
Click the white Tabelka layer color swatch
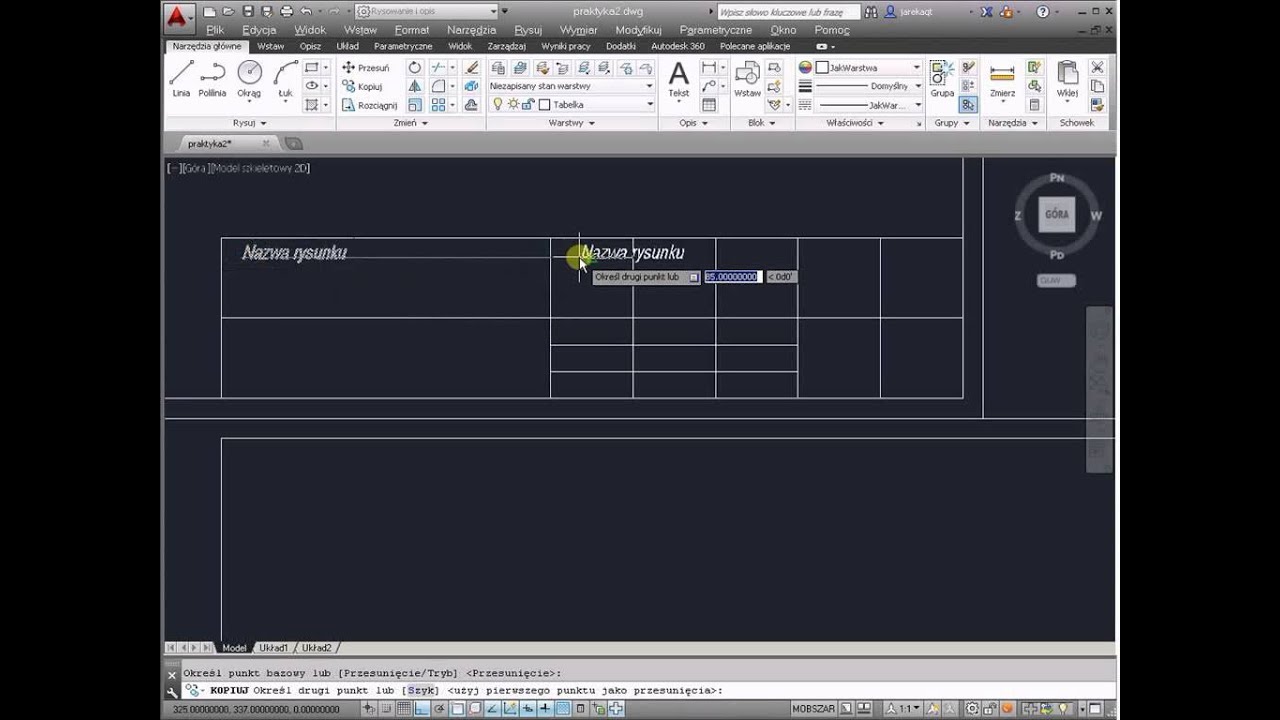[545, 104]
